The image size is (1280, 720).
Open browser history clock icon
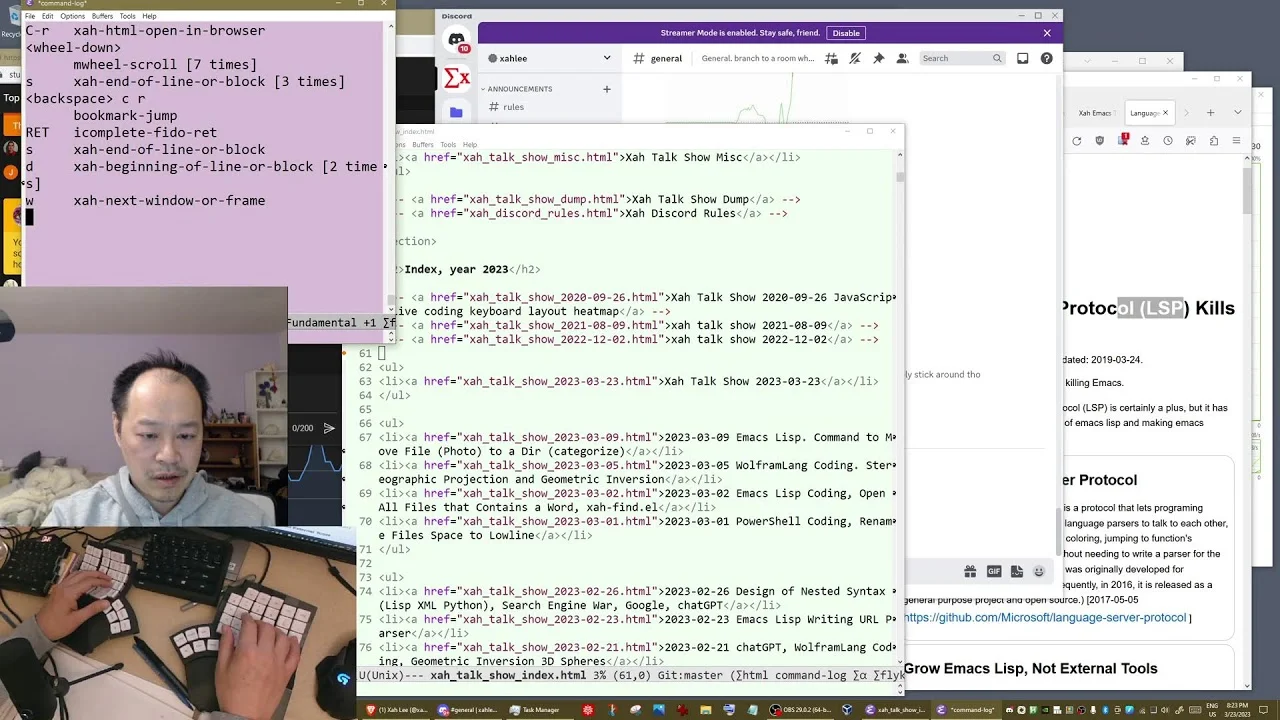(x=1167, y=141)
